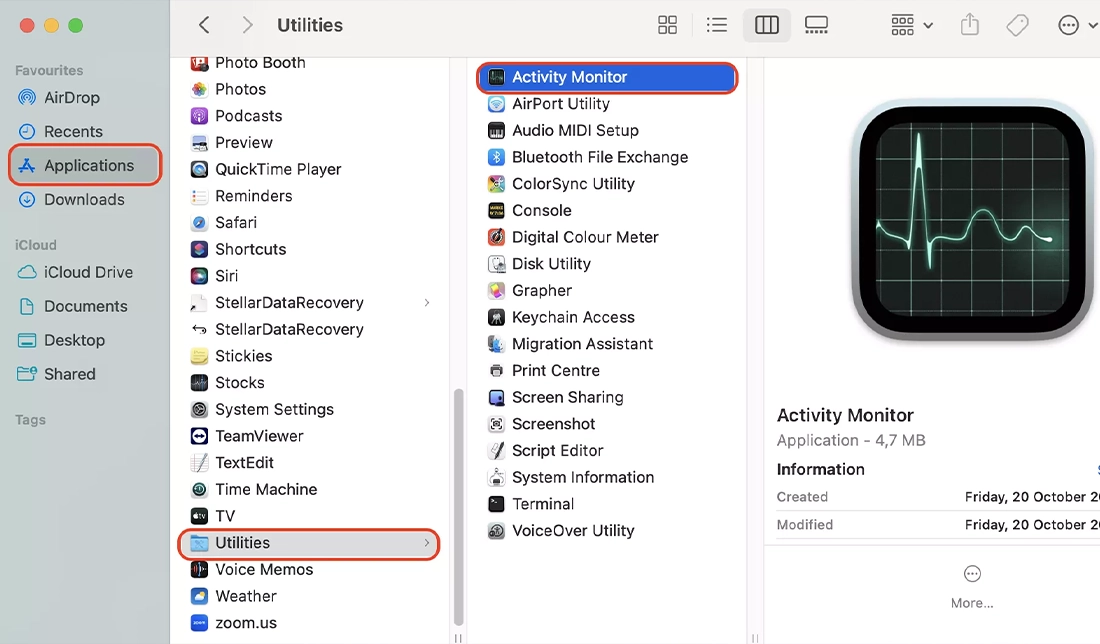
Task: Select Grapher in Utilities
Action: (543, 290)
